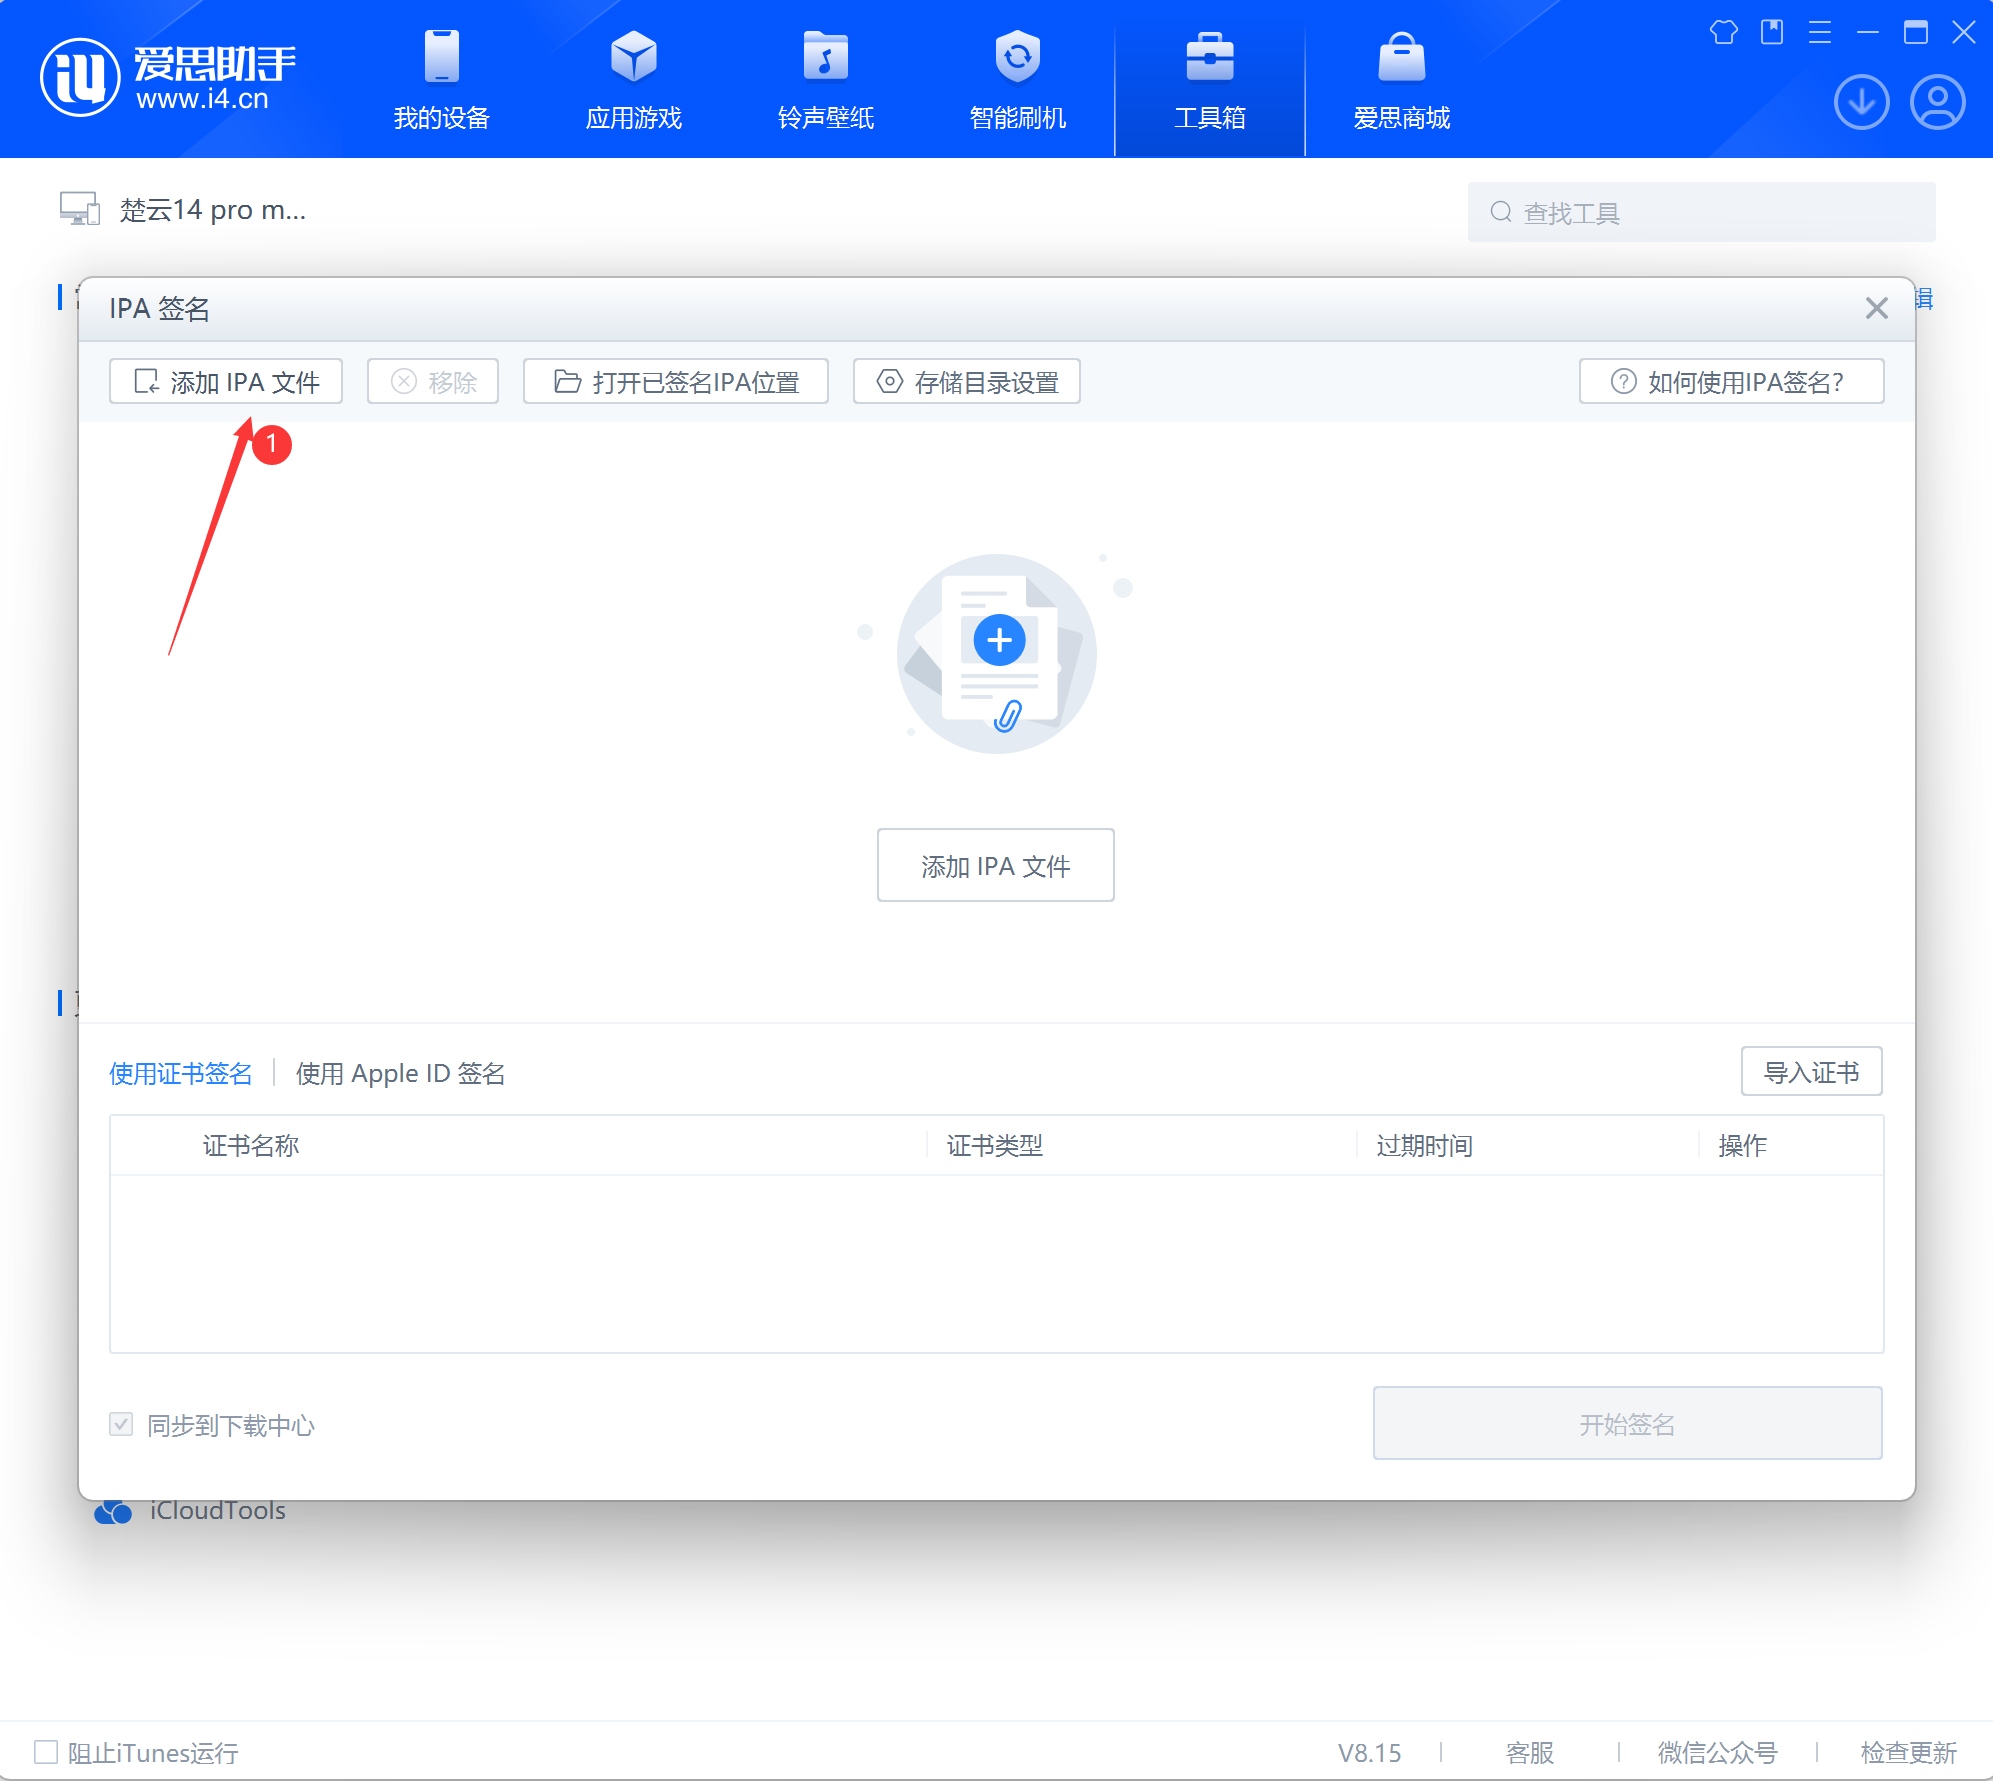Click the 查找工具 search field
Screen dimensions: 1993x1781
[1700, 212]
